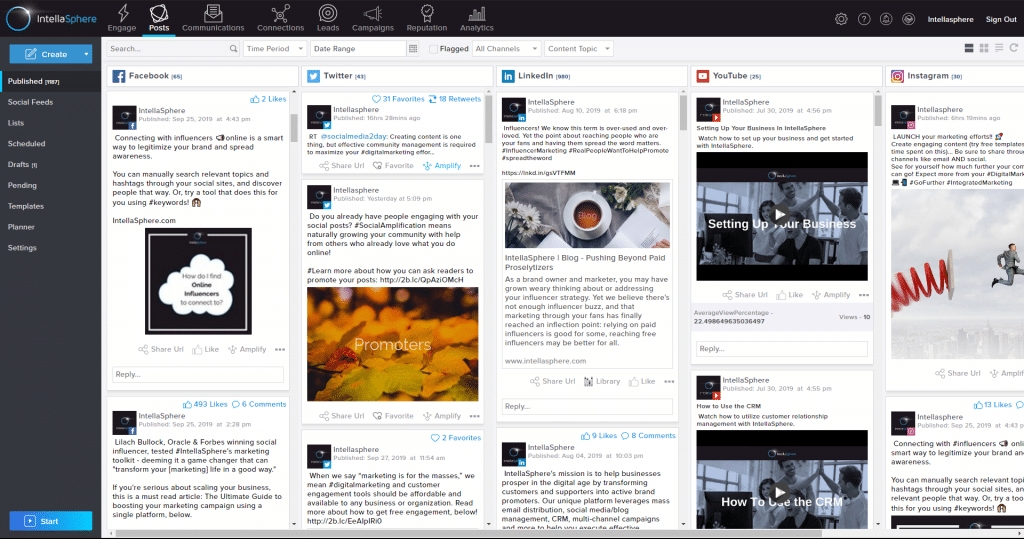Click the Facebook column icon

(119, 76)
